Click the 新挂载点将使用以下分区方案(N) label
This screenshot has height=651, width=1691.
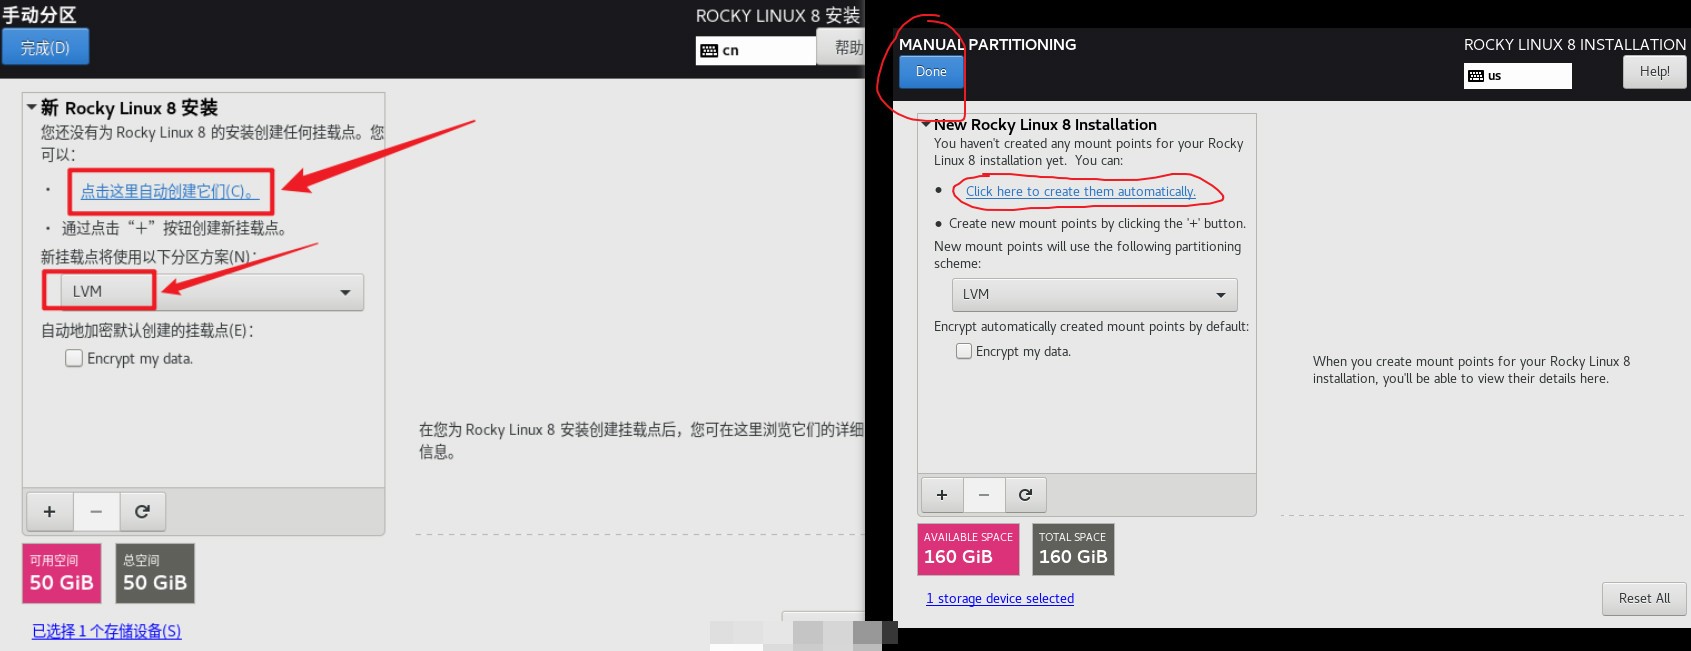coord(148,257)
